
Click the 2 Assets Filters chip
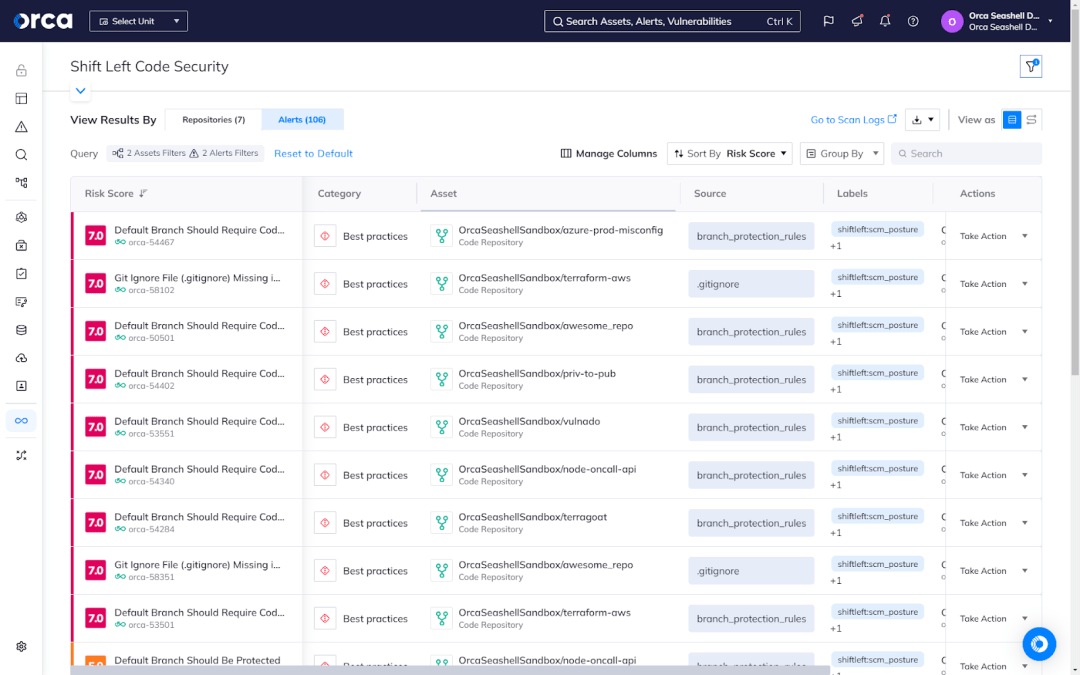149,154
